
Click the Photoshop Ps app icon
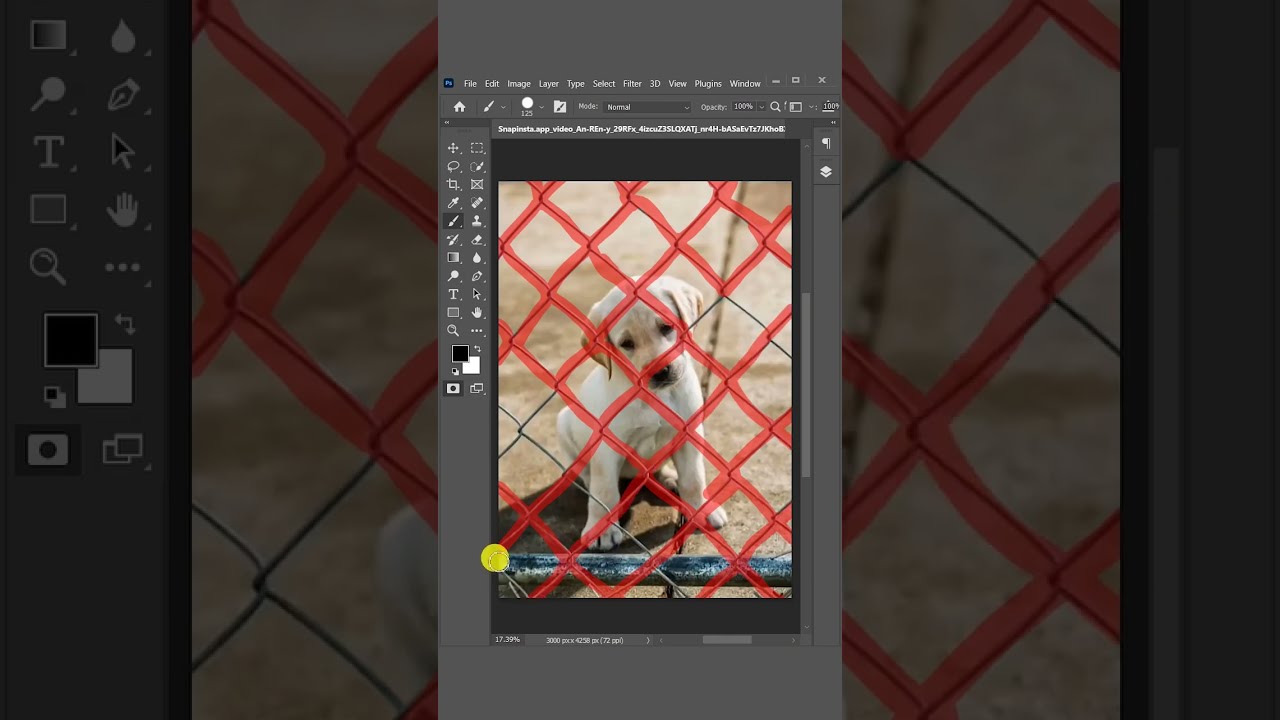(x=449, y=83)
